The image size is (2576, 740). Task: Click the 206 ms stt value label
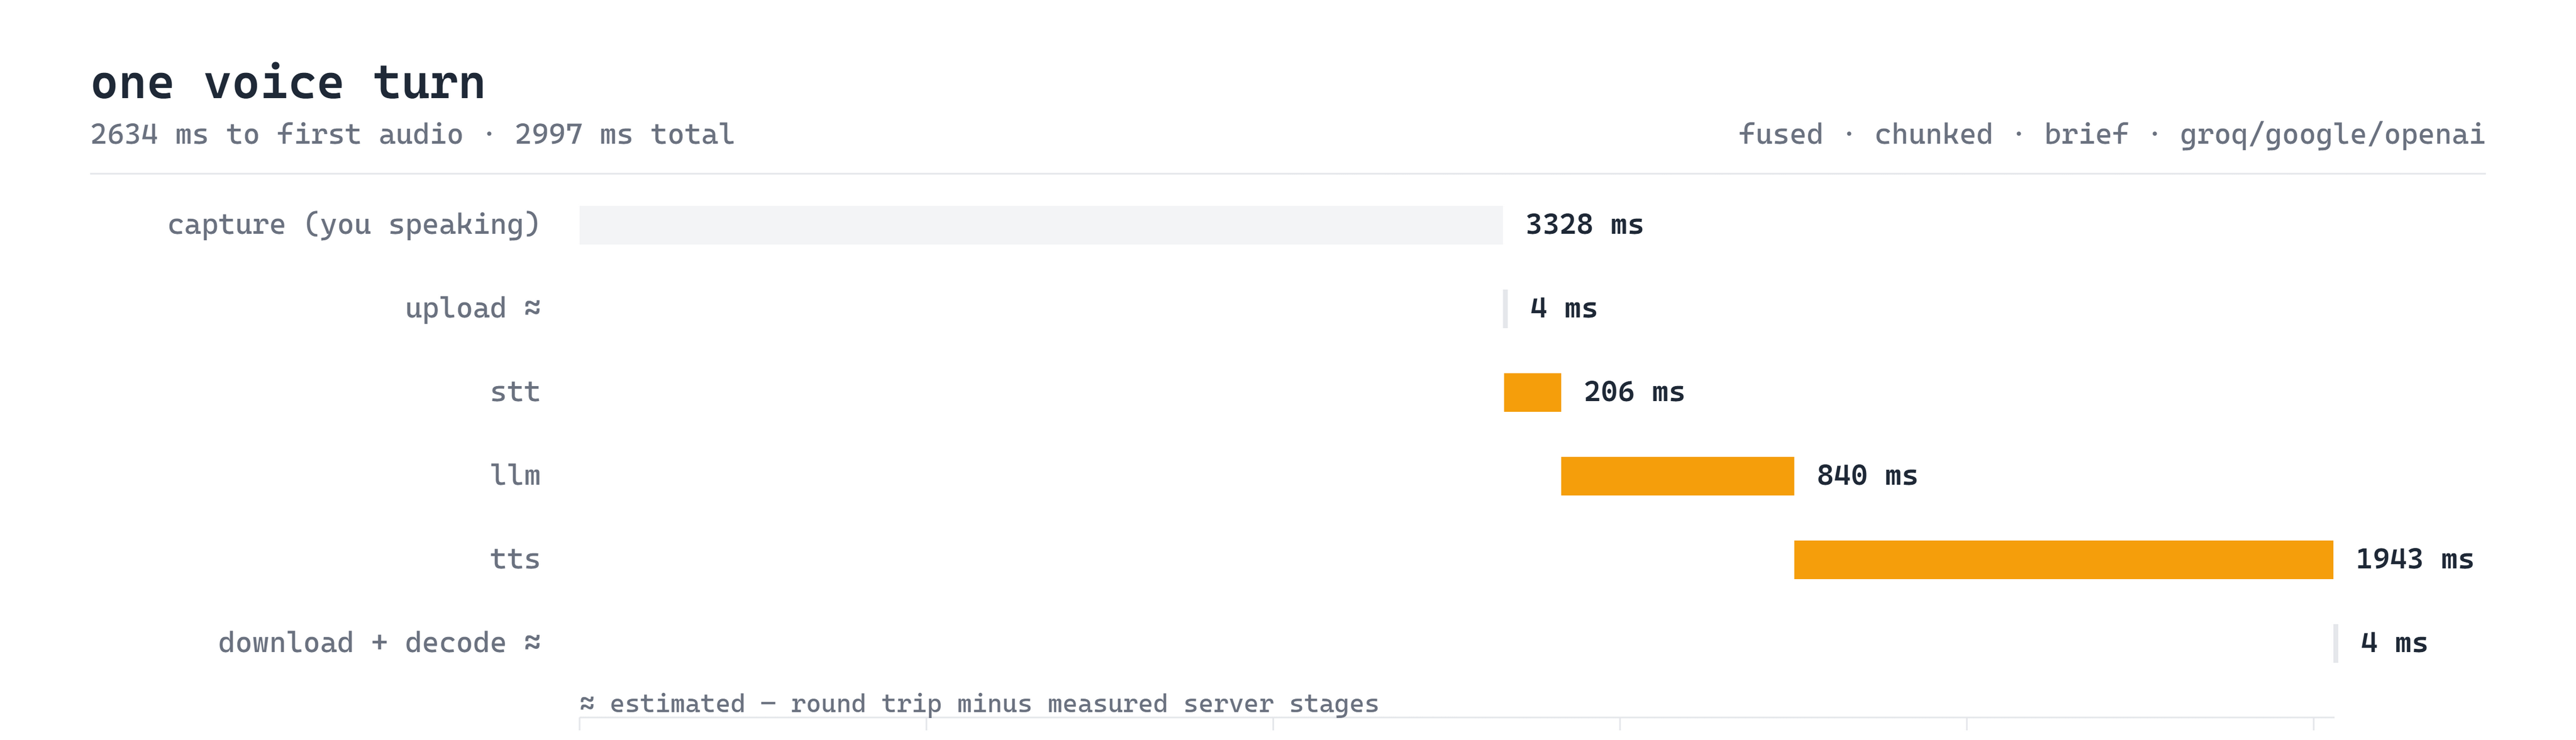coord(1634,392)
